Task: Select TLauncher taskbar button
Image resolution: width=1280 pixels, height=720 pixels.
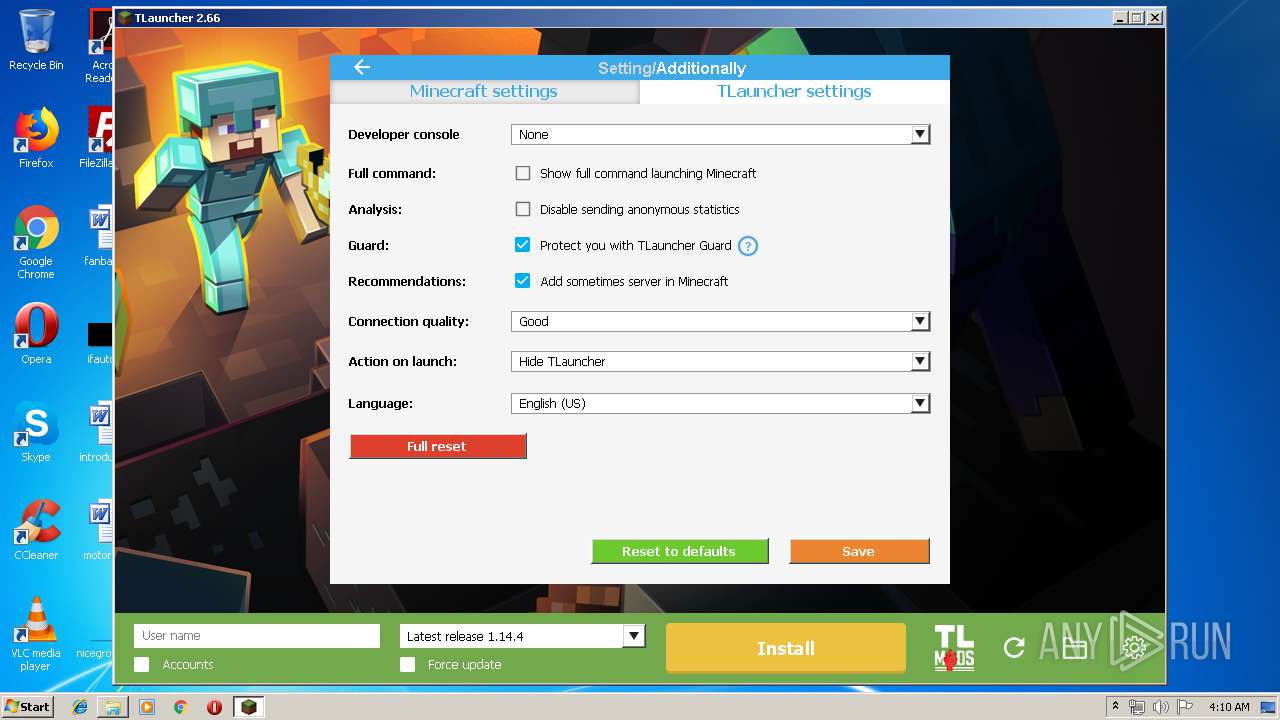Action: [249, 707]
